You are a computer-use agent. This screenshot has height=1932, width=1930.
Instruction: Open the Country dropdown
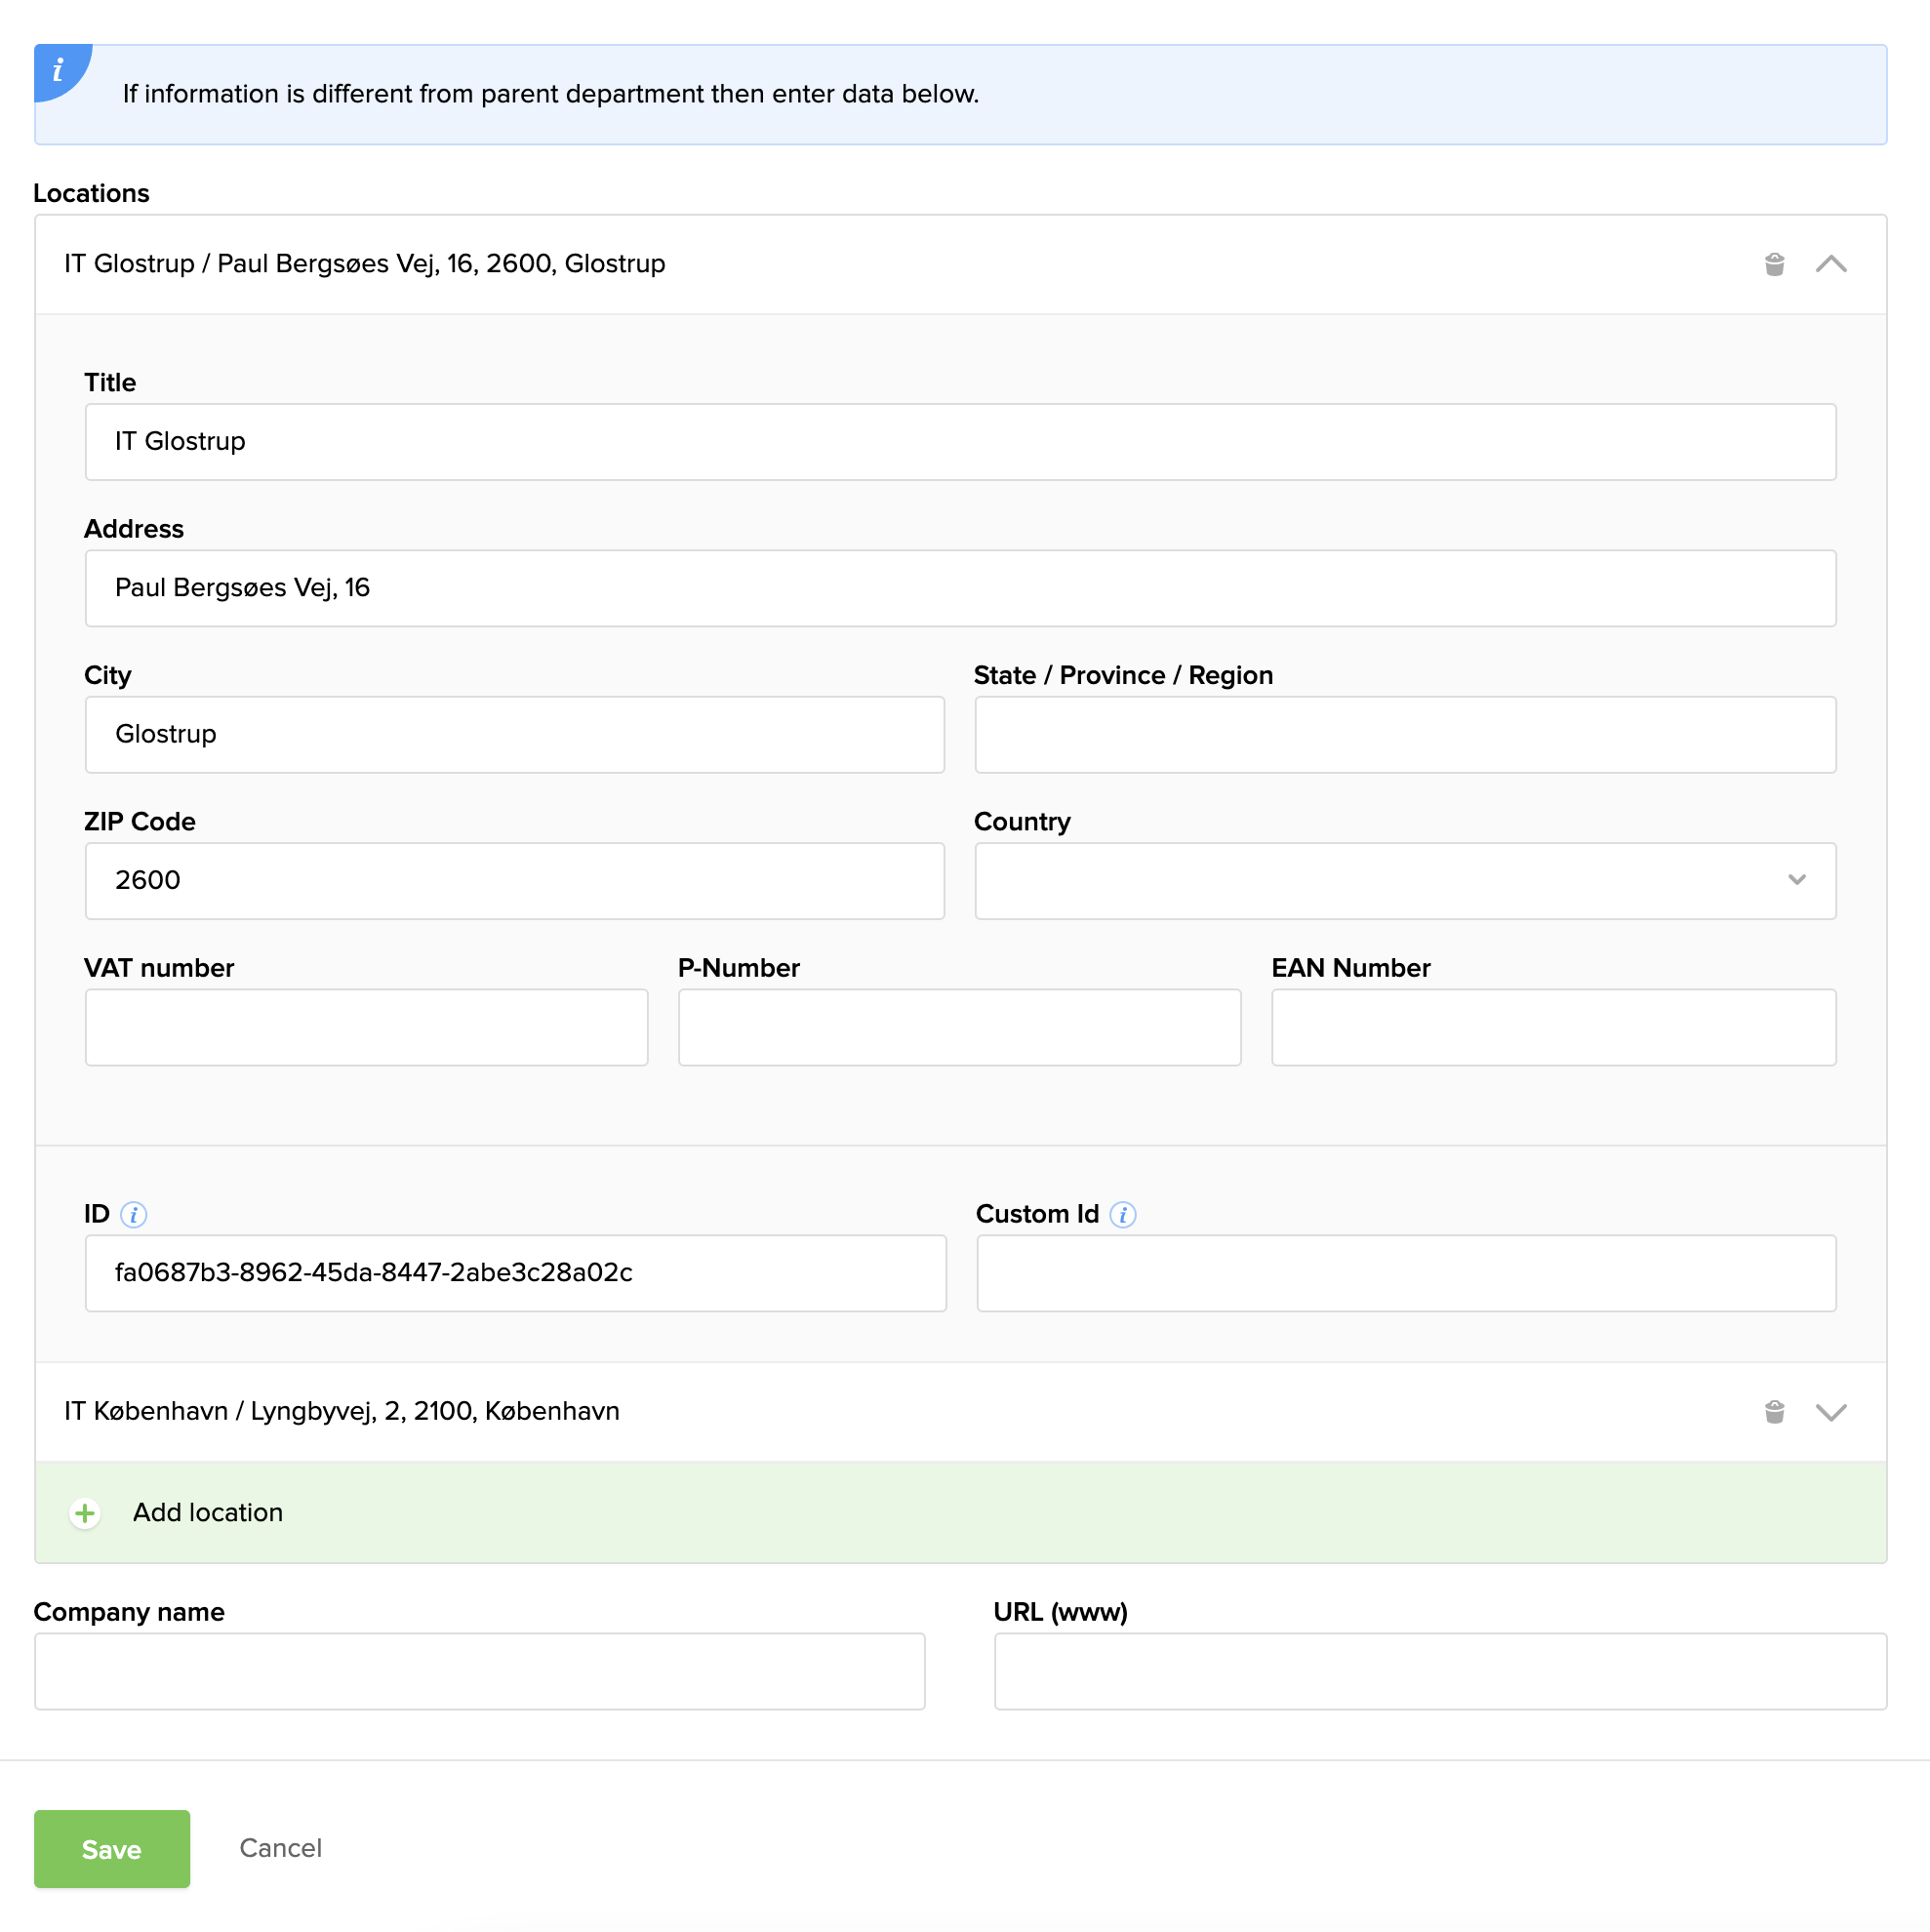pyautogui.click(x=1404, y=880)
